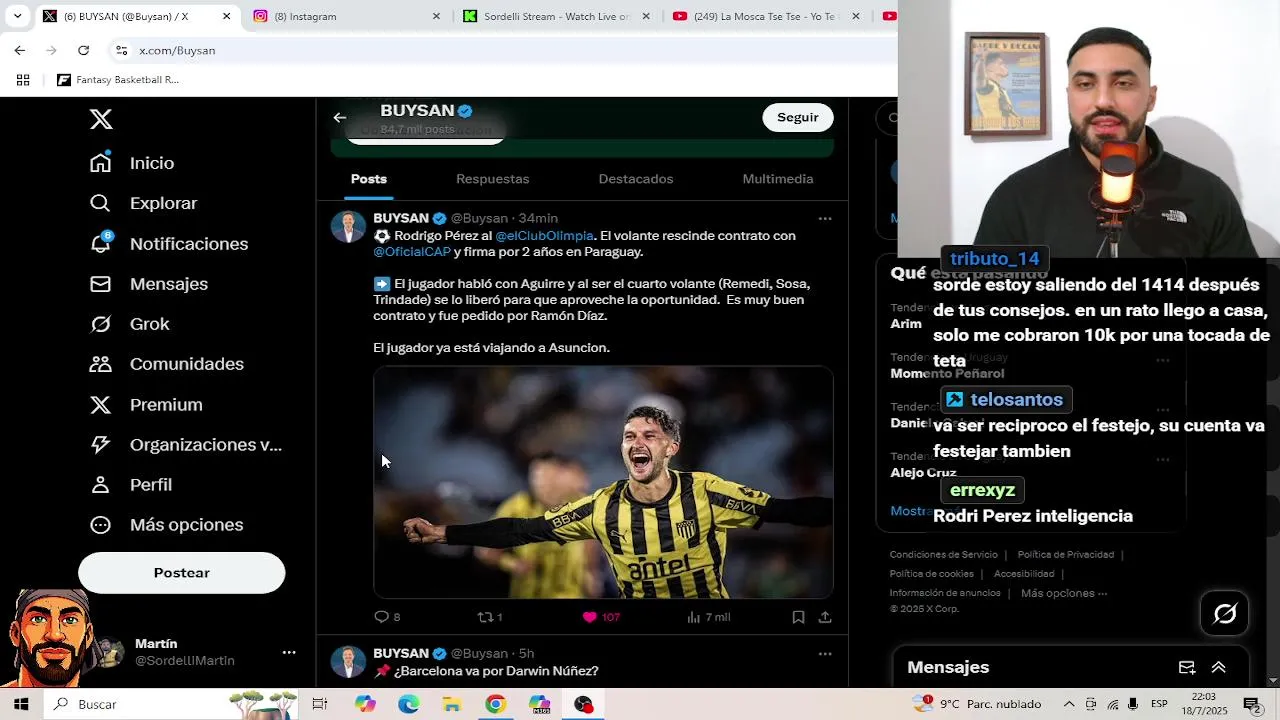Unlike the Rodrigo Pérez post heart

[590, 617]
